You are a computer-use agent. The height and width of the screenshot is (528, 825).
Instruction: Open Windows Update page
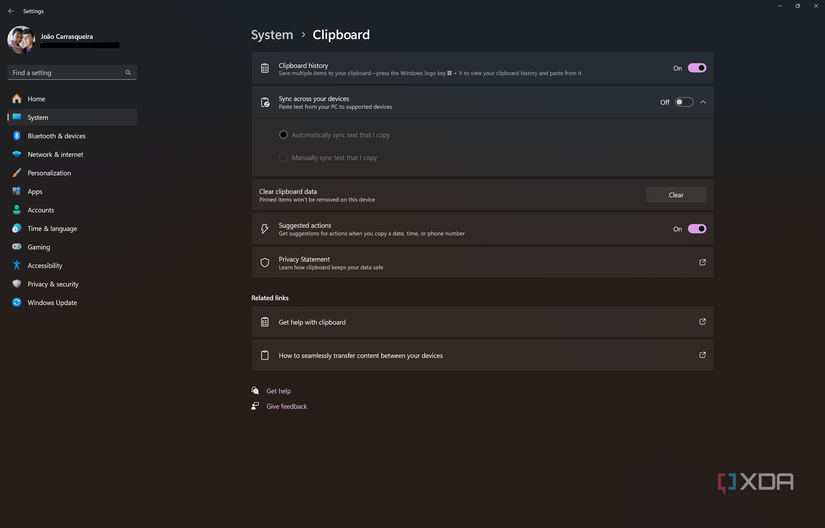point(72,302)
